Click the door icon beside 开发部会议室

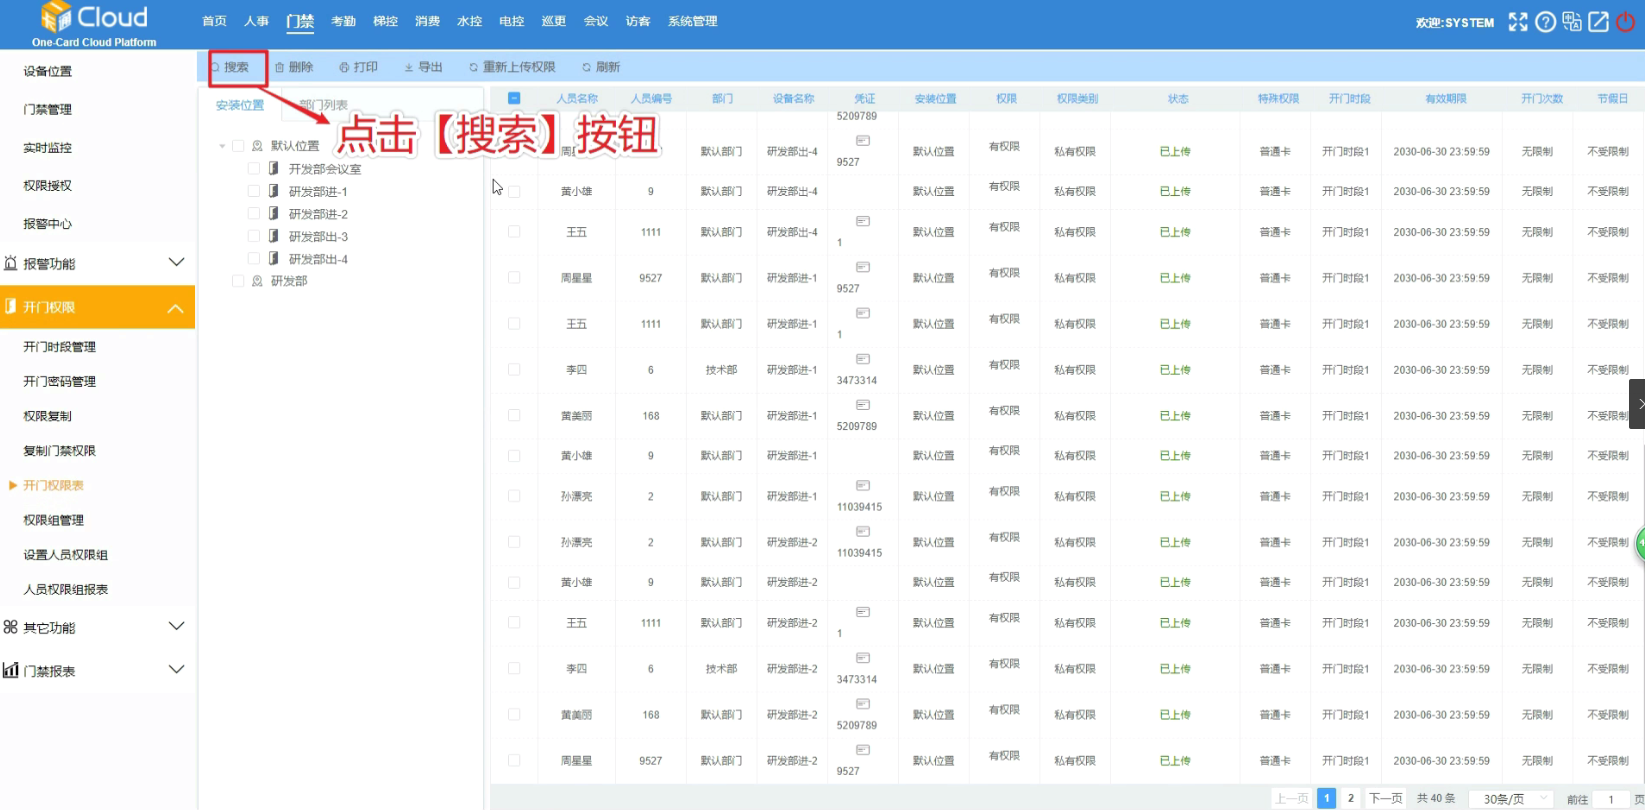pos(274,168)
